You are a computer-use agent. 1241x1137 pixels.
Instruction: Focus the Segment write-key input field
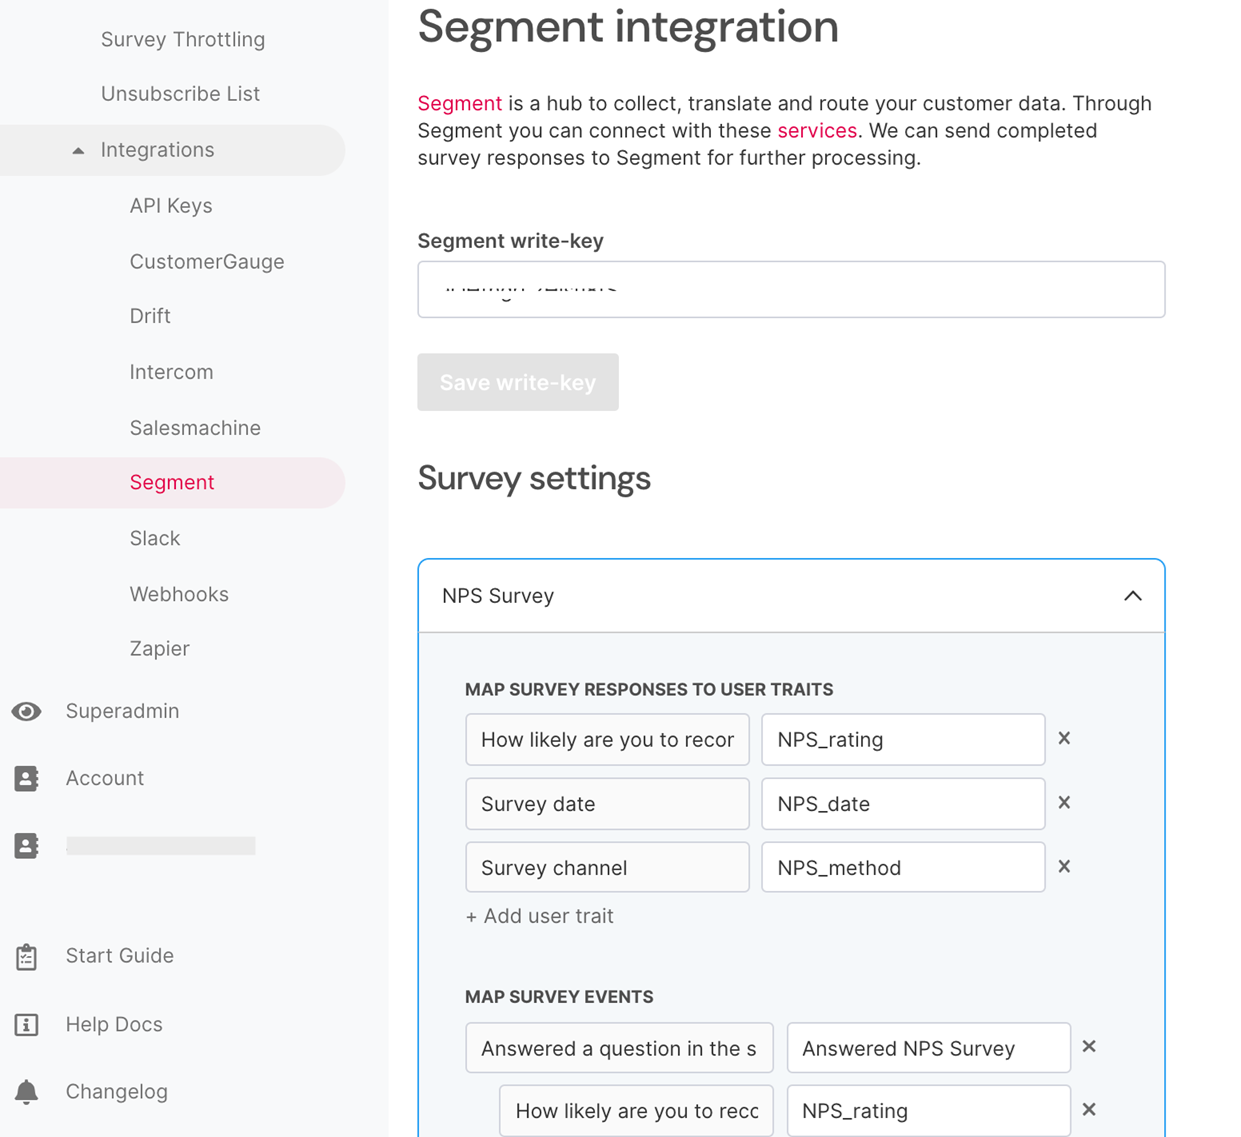(791, 289)
